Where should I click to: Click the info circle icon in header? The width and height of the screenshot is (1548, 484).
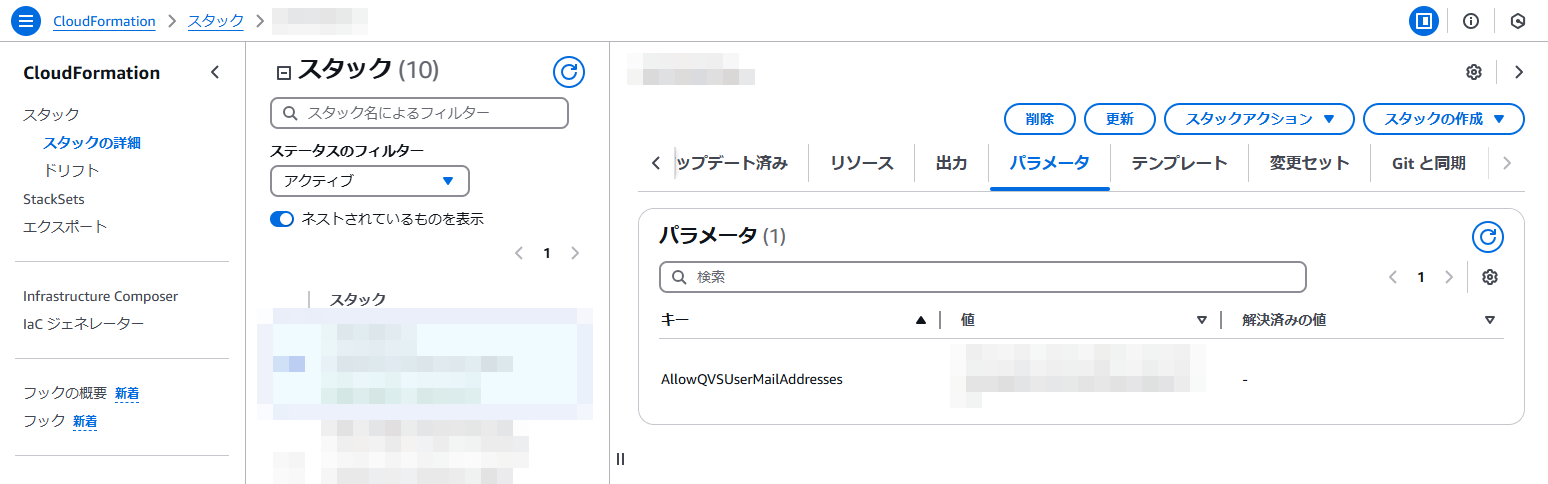click(x=1471, y=21)
